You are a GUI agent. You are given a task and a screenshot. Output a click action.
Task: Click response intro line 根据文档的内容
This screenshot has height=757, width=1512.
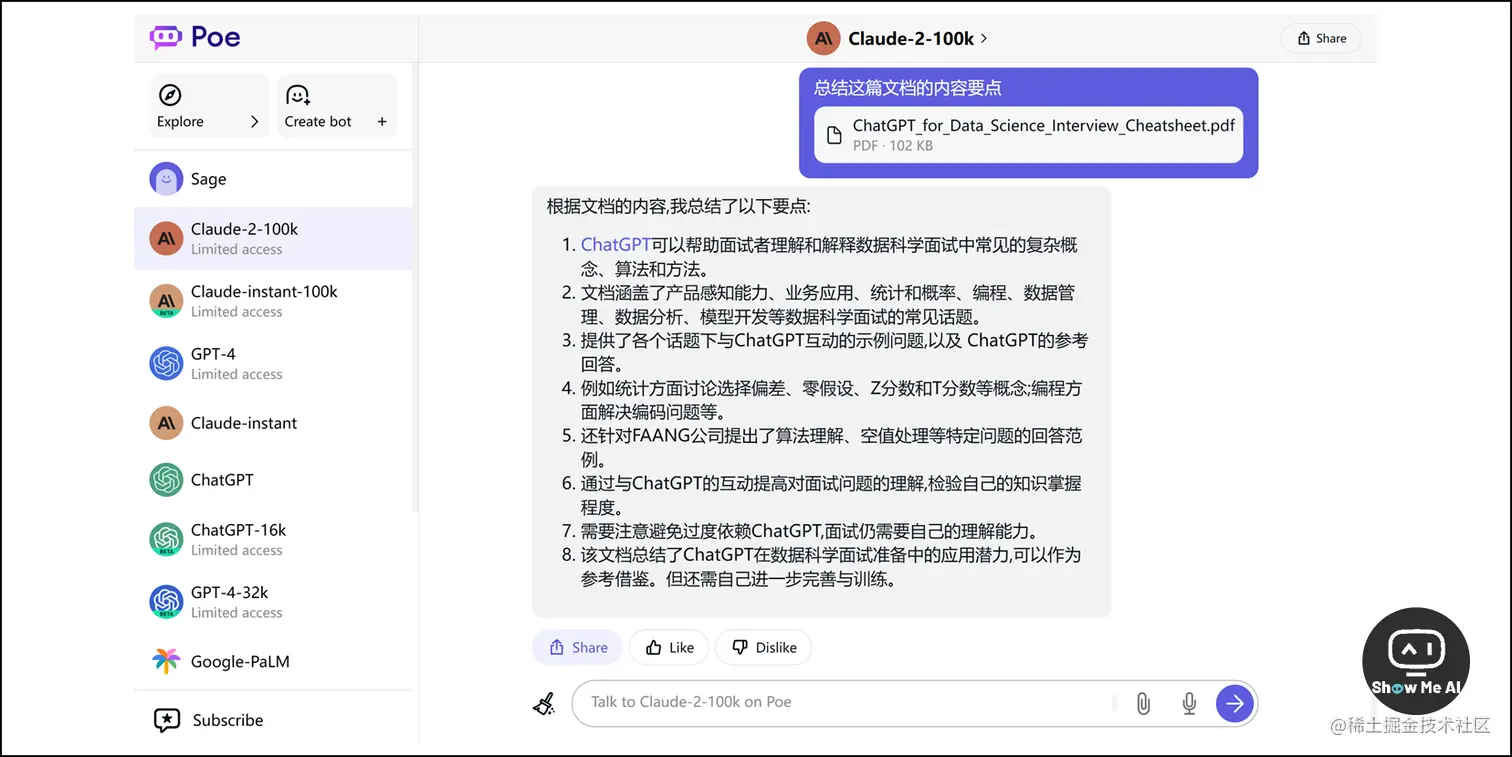[679, 207]
